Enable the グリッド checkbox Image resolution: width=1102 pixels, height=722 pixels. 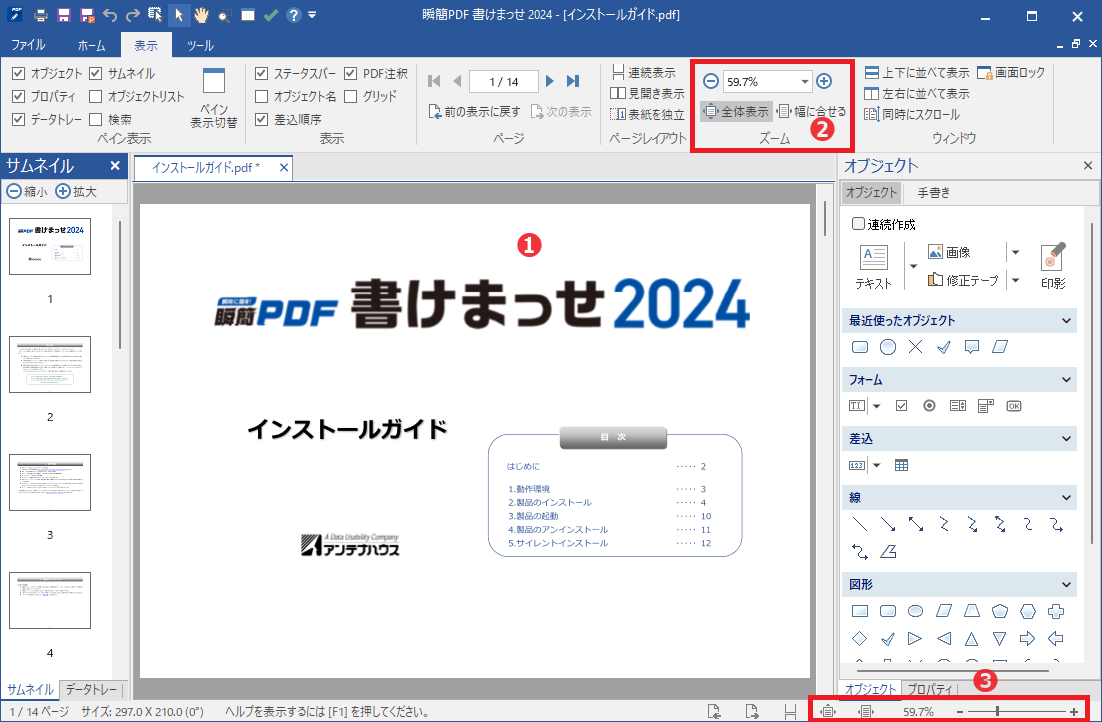coord(351,96)
